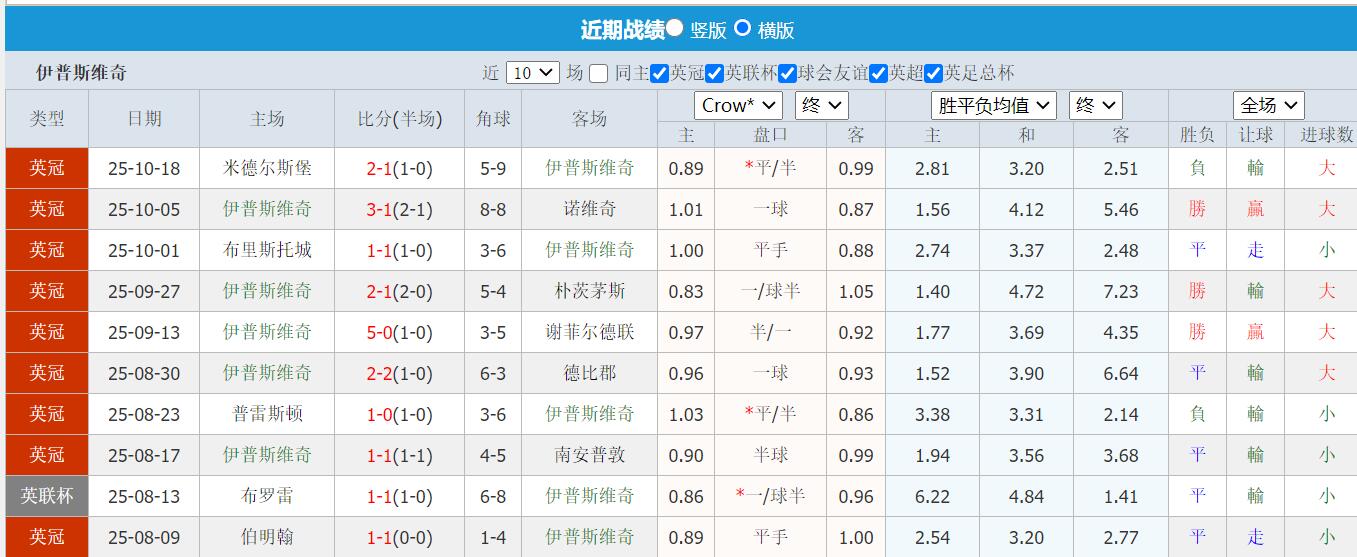Viewport: 1357px width, 557px height.
Task: Click the 5-0 score against 谢菲尔德联
Action: coord(379,332)
